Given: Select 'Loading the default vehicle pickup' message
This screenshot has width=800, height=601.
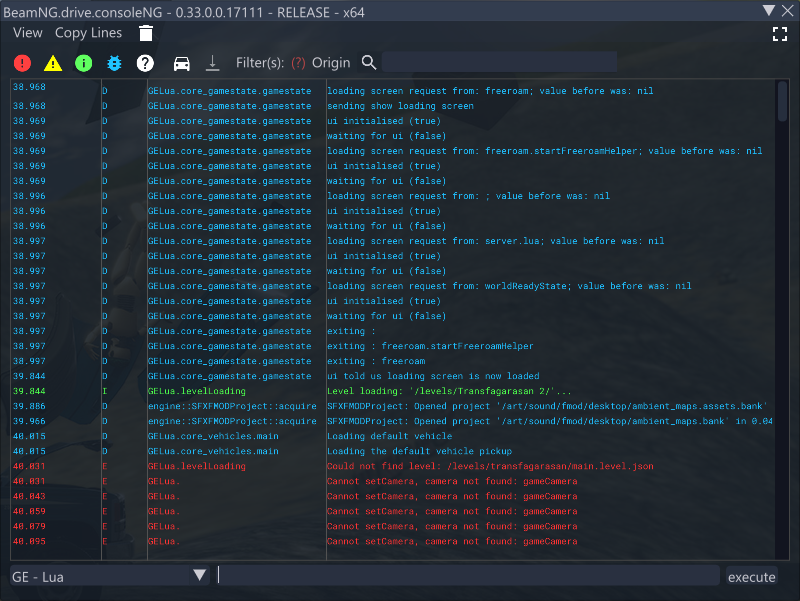Looking at the screenshot, I should point(419,451).
